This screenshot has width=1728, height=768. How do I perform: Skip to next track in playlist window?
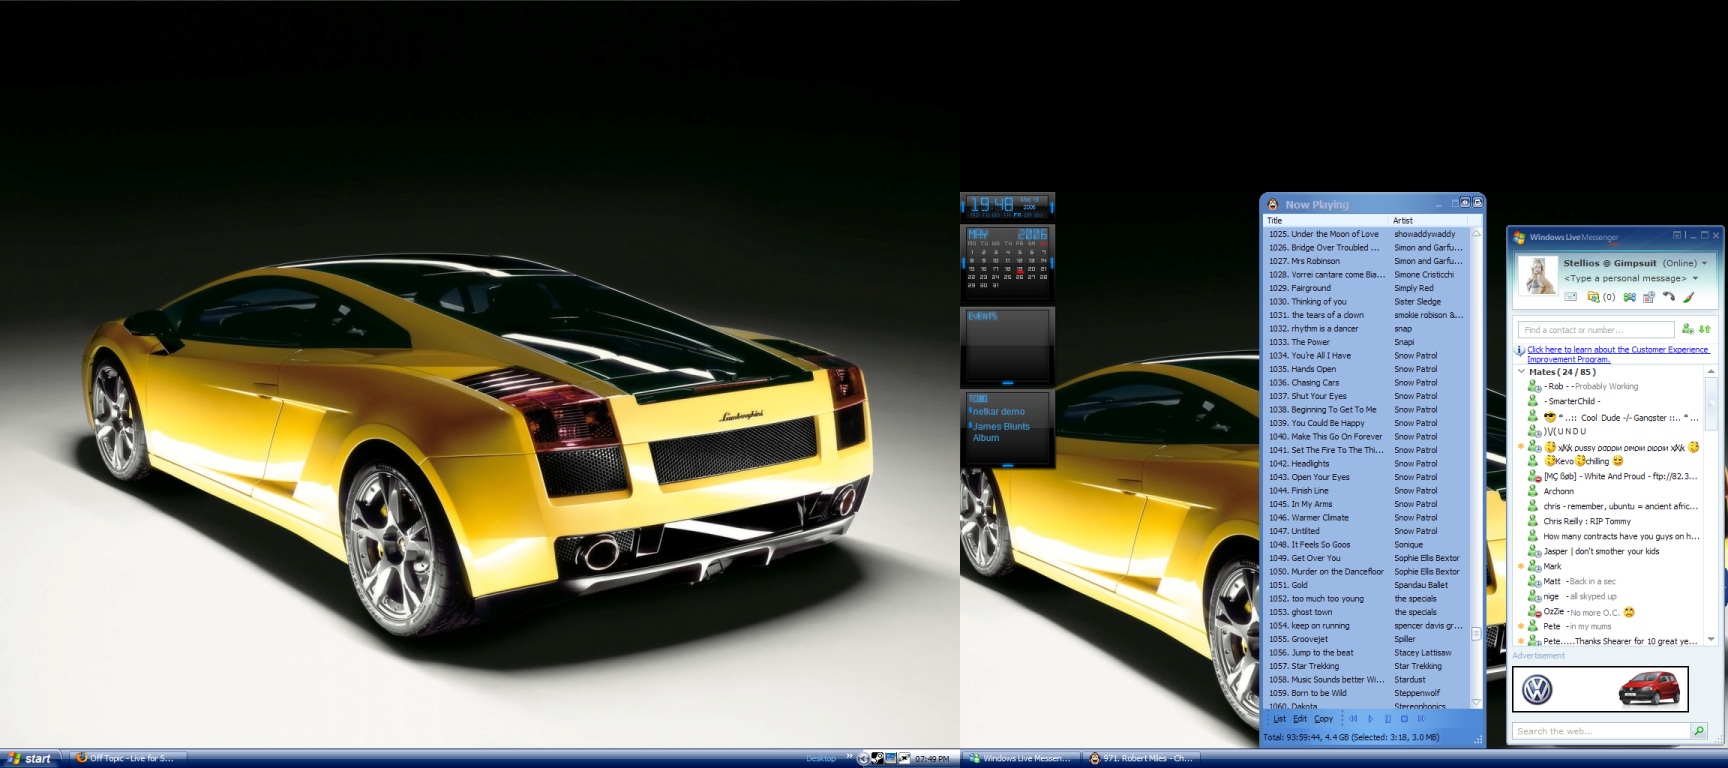tap(1421, 719)
